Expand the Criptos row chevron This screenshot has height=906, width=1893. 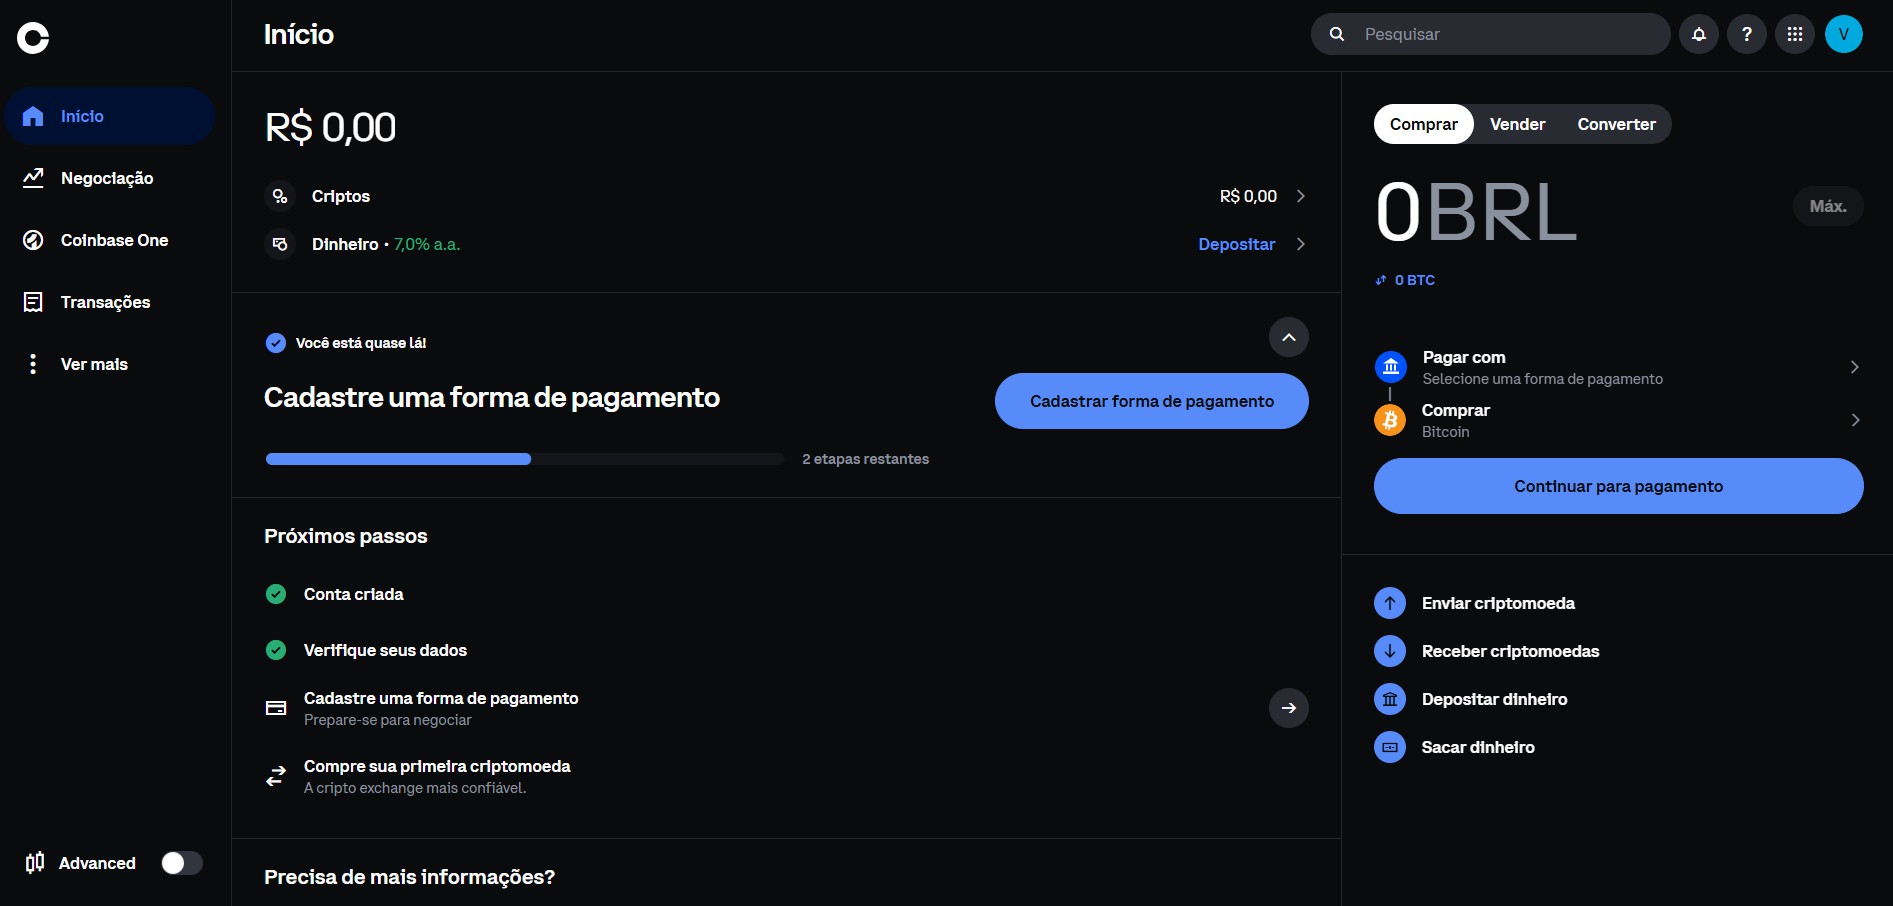1300,196
